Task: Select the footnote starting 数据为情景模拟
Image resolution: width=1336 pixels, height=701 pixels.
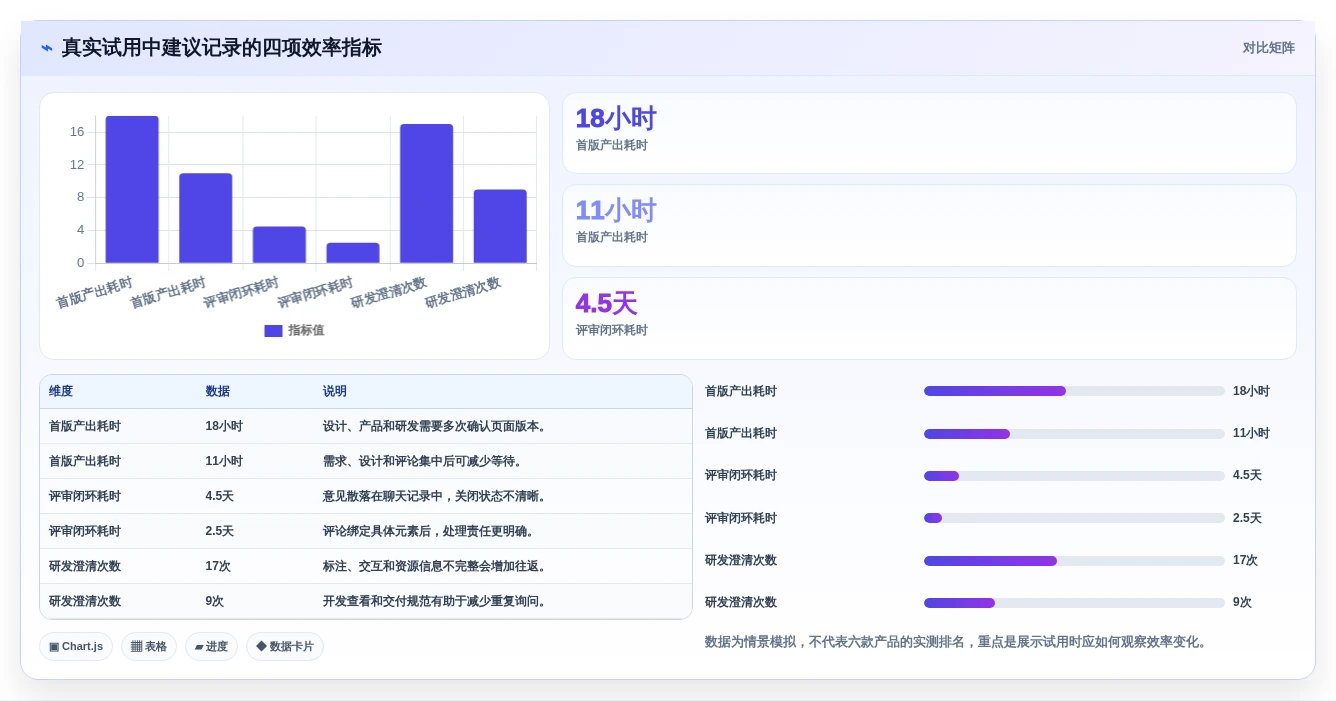Action: pos(958,642)
